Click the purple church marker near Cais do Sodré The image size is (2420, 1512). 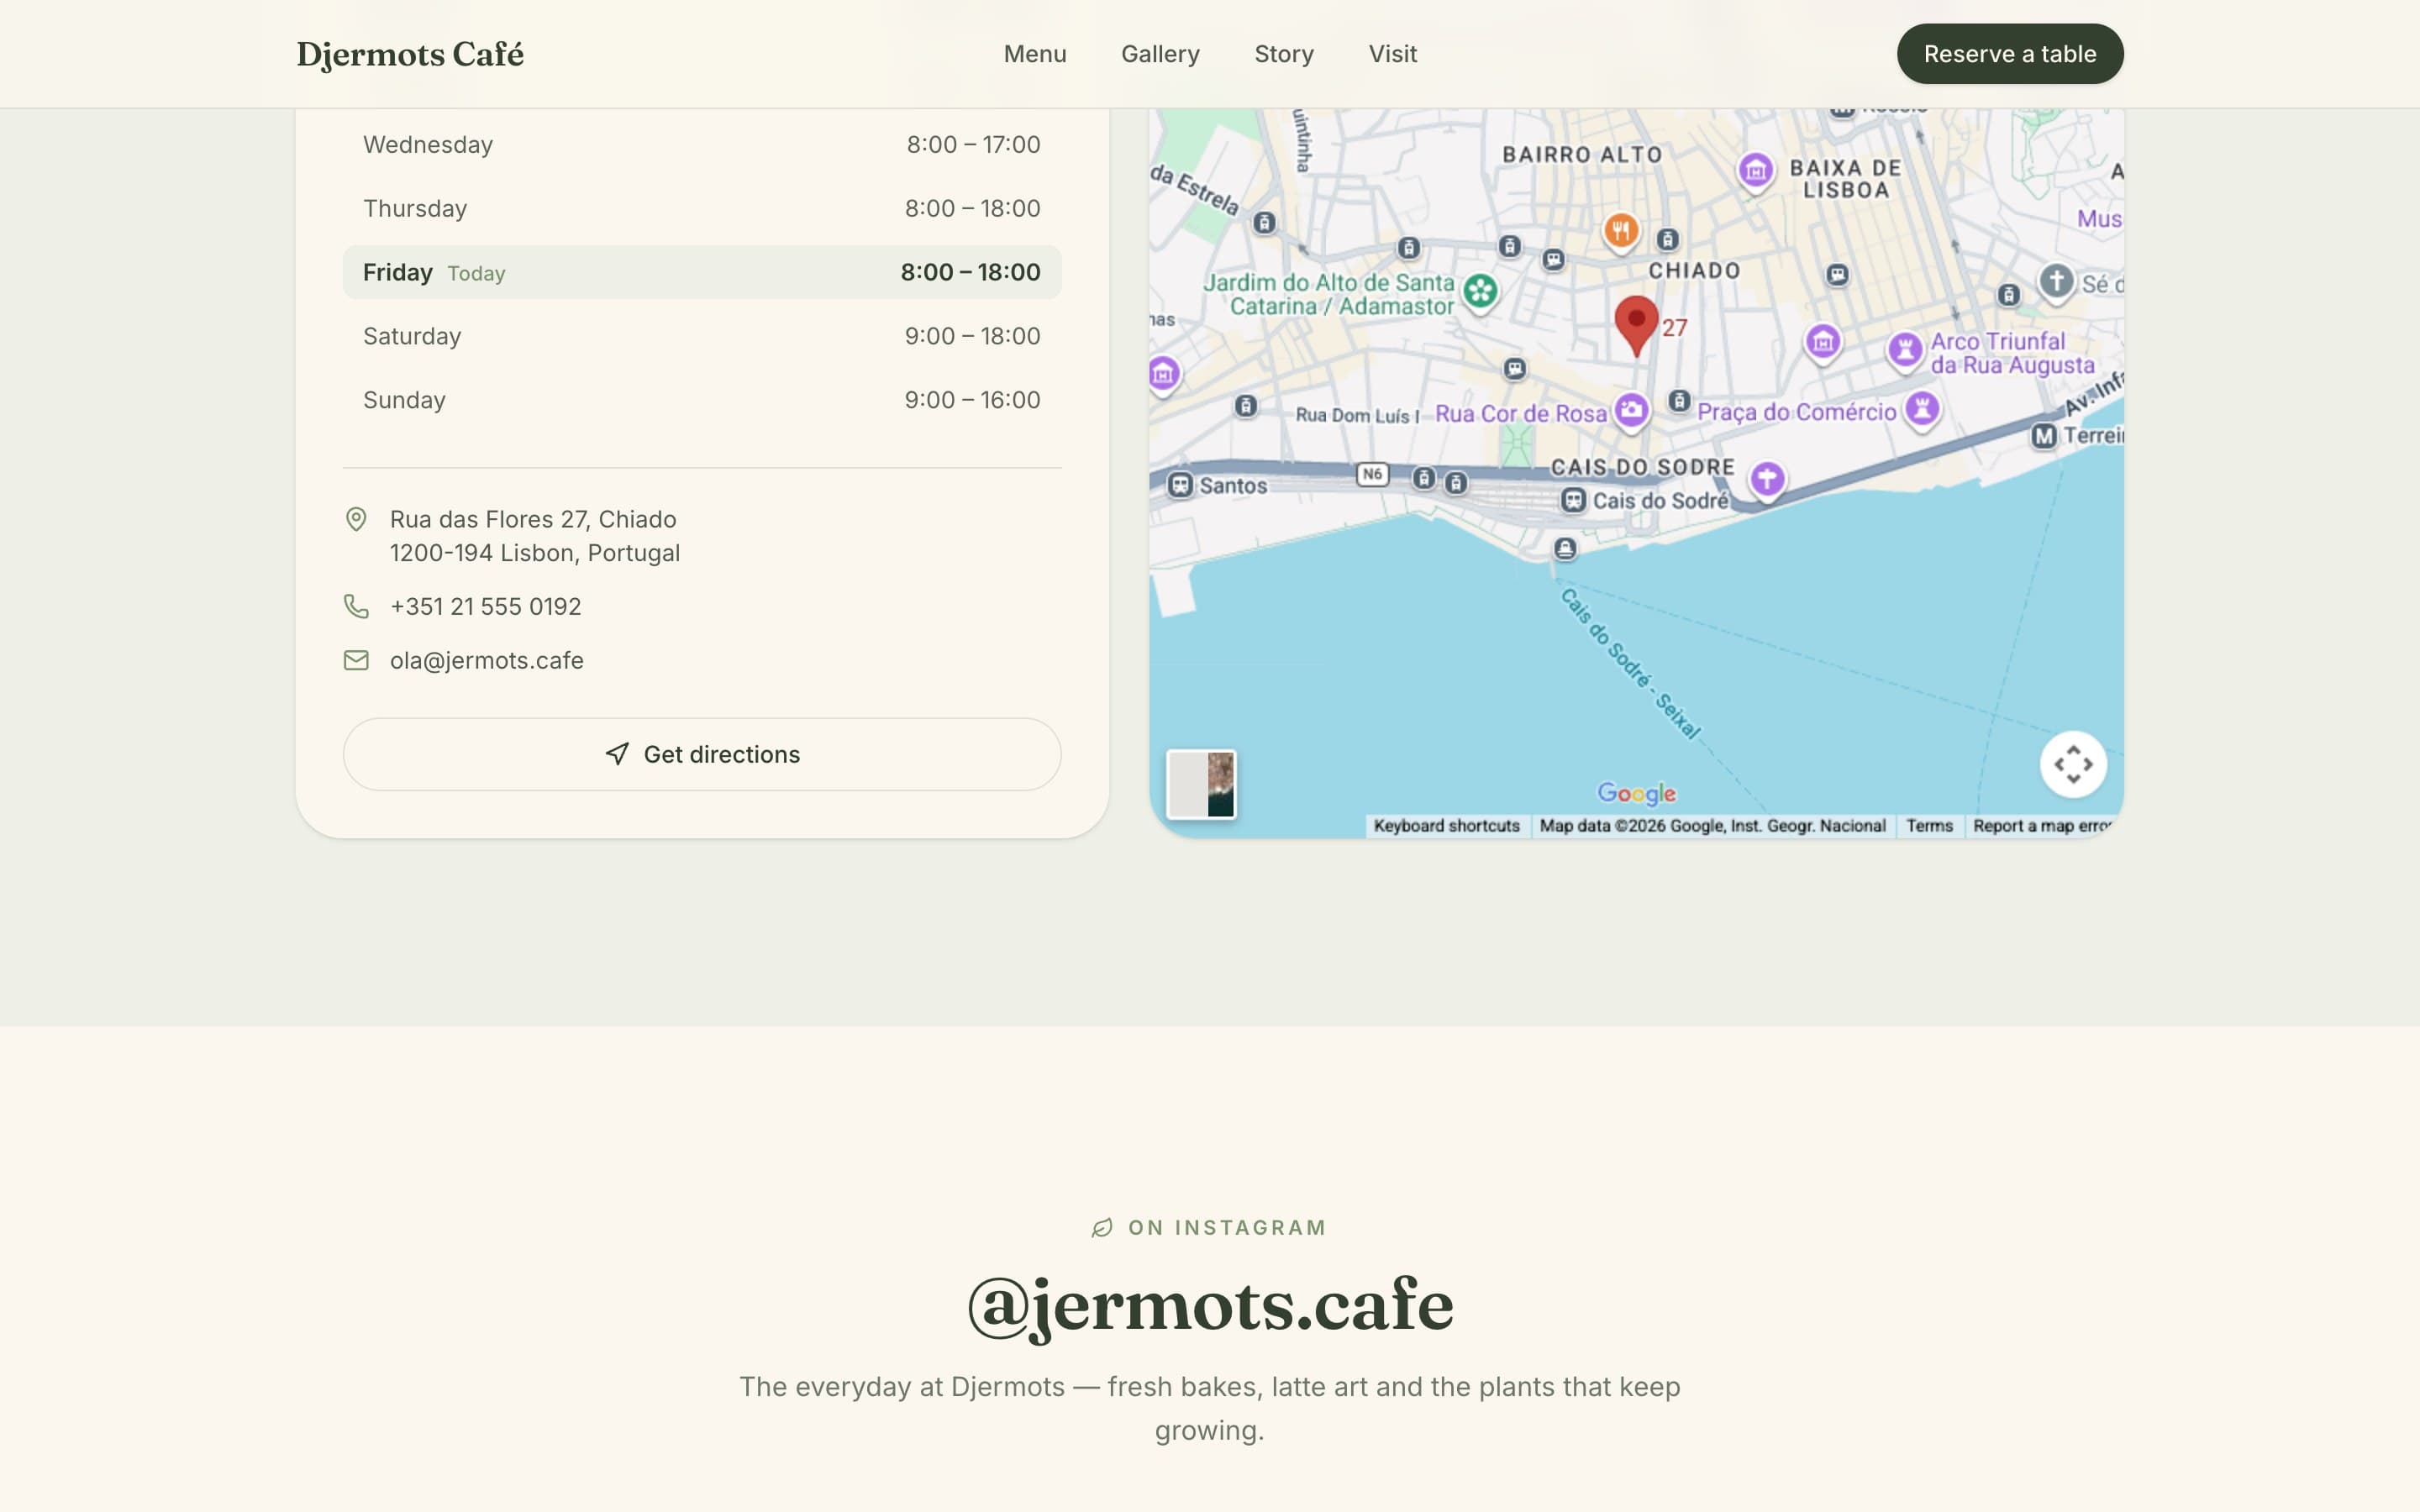[x=1767, y=479]
